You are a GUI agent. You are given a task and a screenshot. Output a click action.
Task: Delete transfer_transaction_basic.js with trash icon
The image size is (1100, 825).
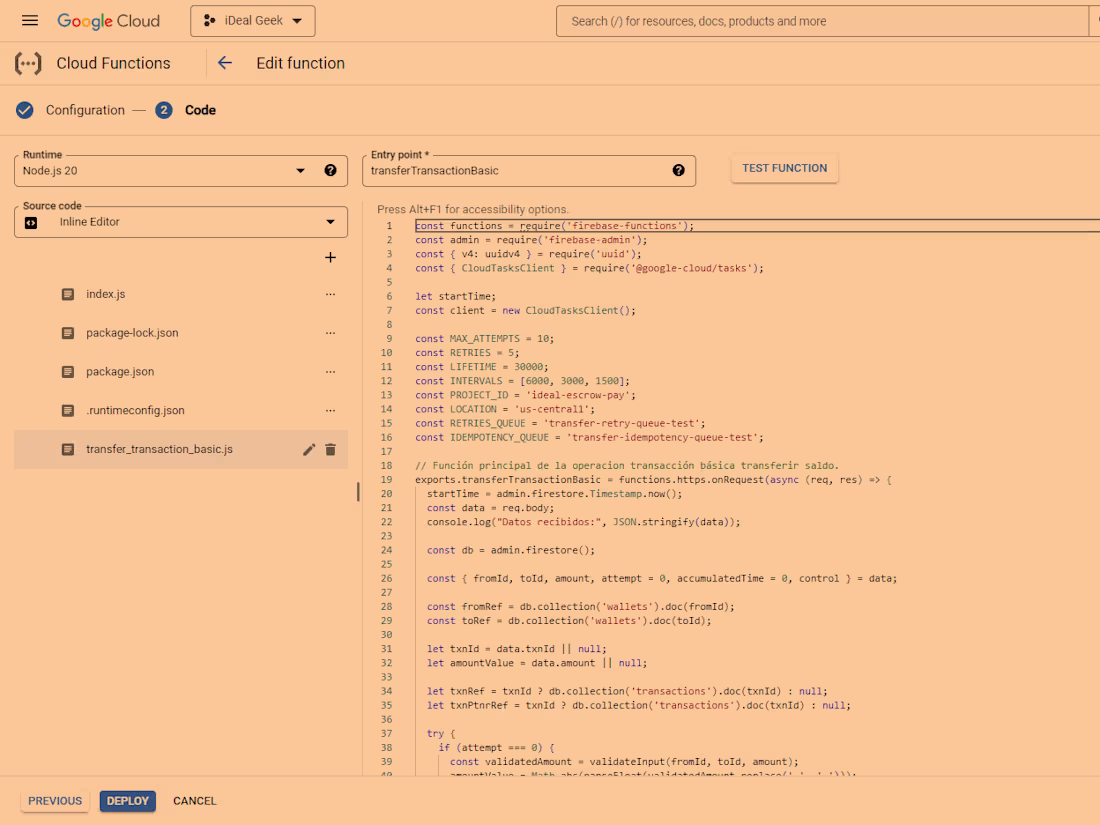pyautogui.click(x=330, y=450)
